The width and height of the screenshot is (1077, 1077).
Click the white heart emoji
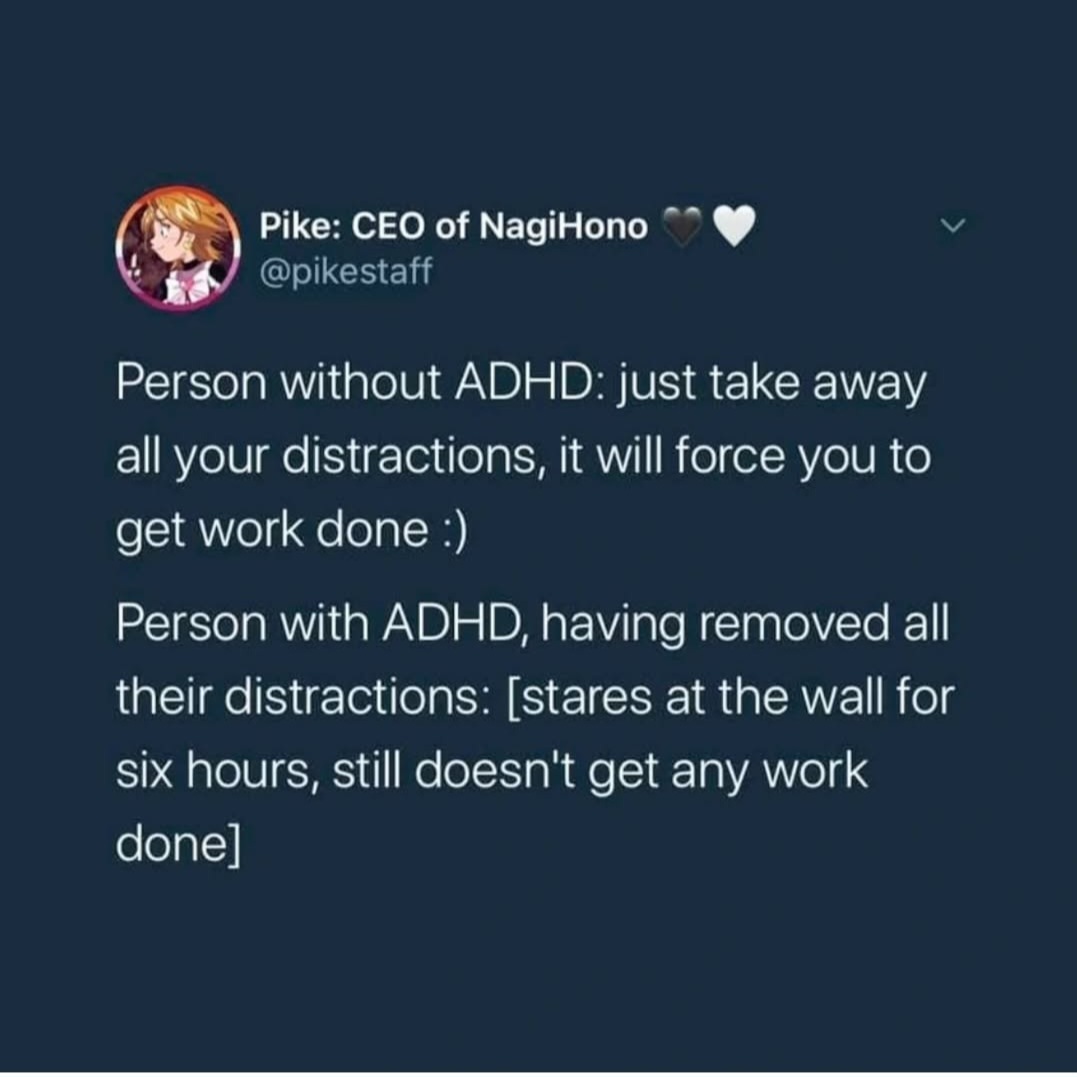tap(734, 227)
